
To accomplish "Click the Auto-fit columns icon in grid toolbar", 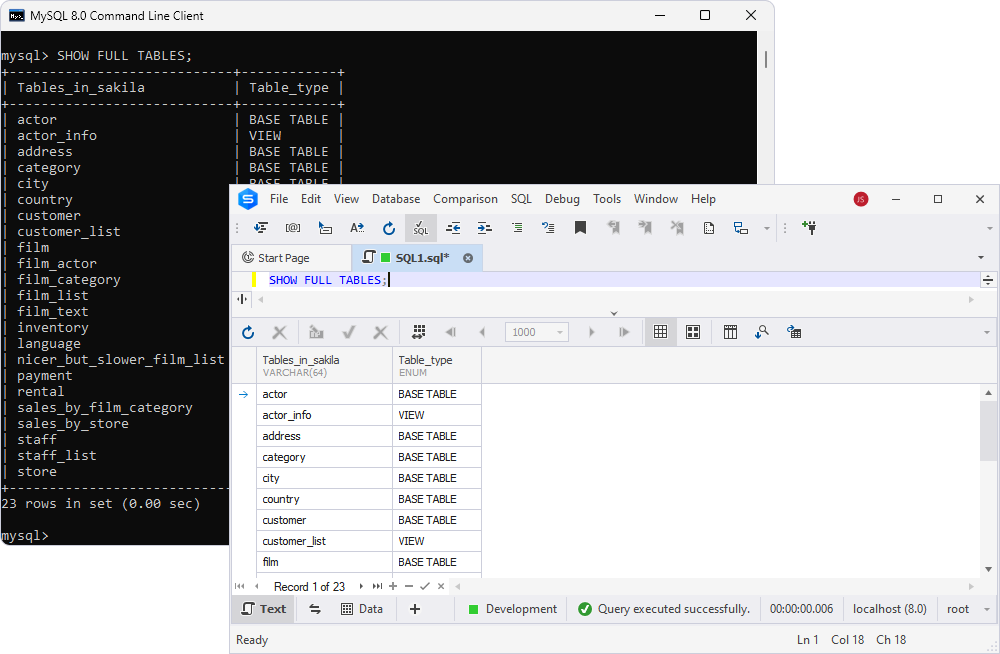I will (418, 332).
